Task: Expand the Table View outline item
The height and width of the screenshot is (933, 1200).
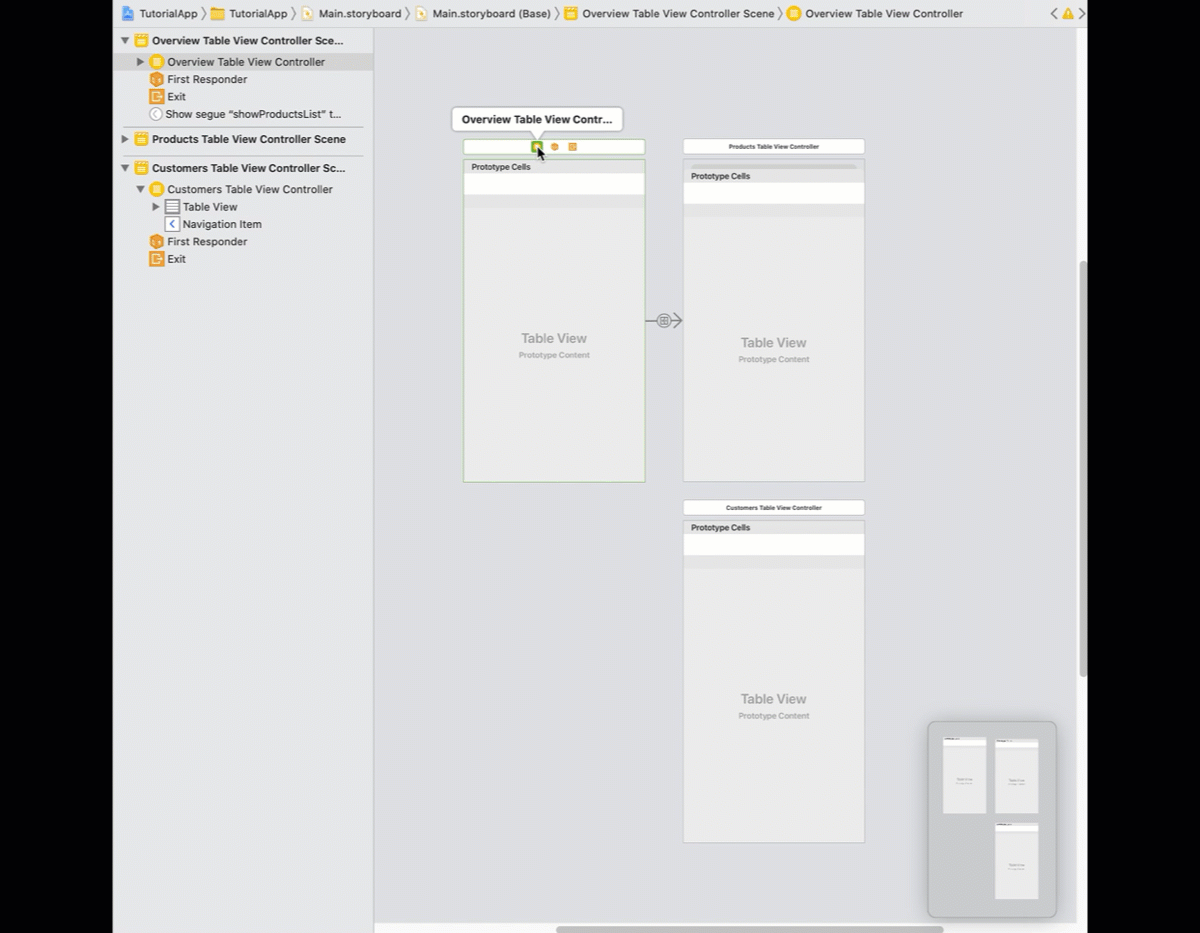Action: [156, 207]
